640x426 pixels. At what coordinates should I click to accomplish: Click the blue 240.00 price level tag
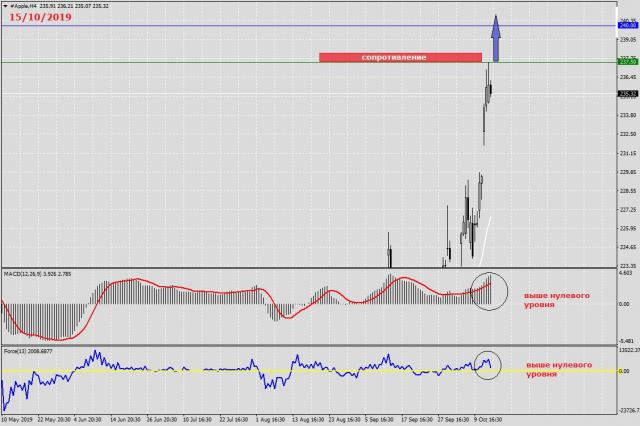(x=628, y=25)
